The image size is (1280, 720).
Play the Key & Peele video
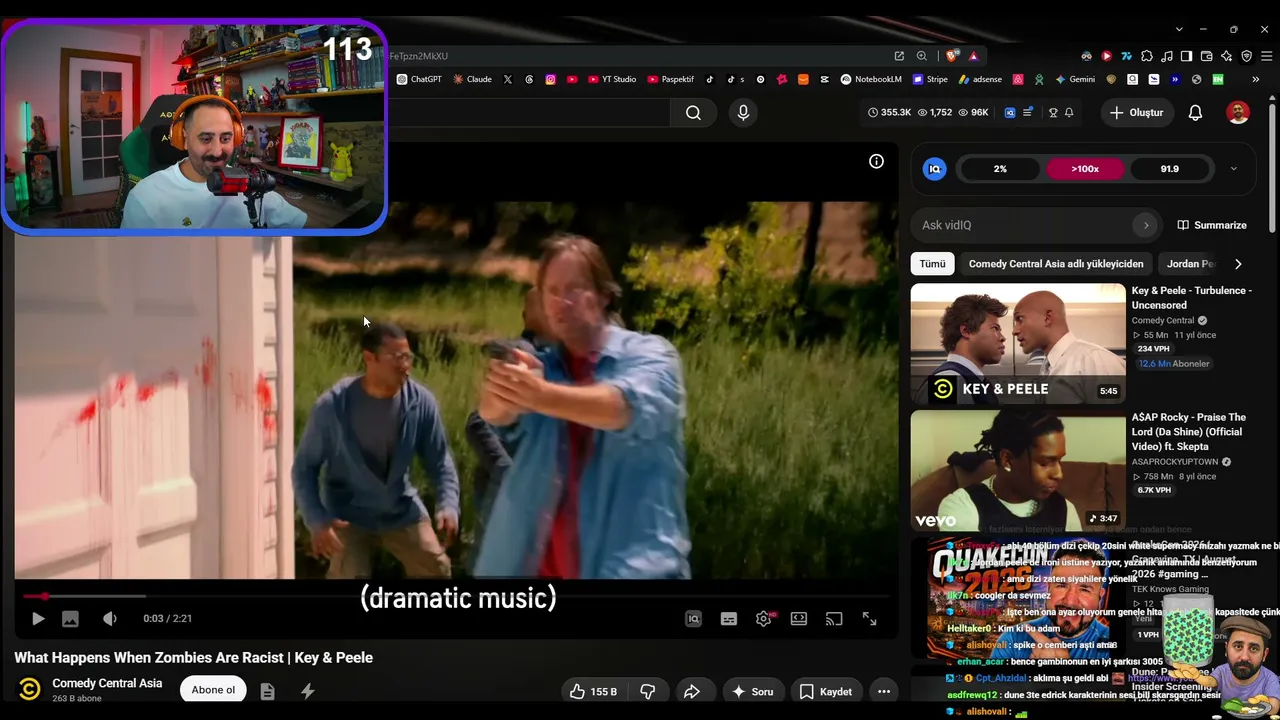38,619
